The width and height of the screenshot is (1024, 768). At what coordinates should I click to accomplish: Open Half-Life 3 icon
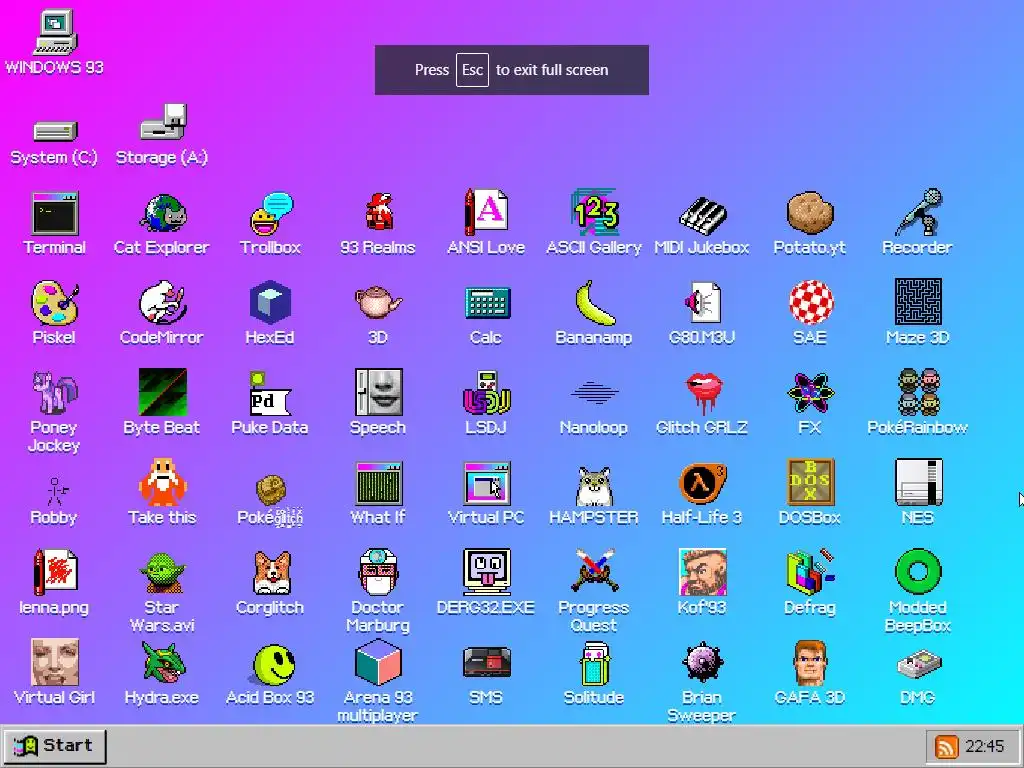(x=702, y=483)
